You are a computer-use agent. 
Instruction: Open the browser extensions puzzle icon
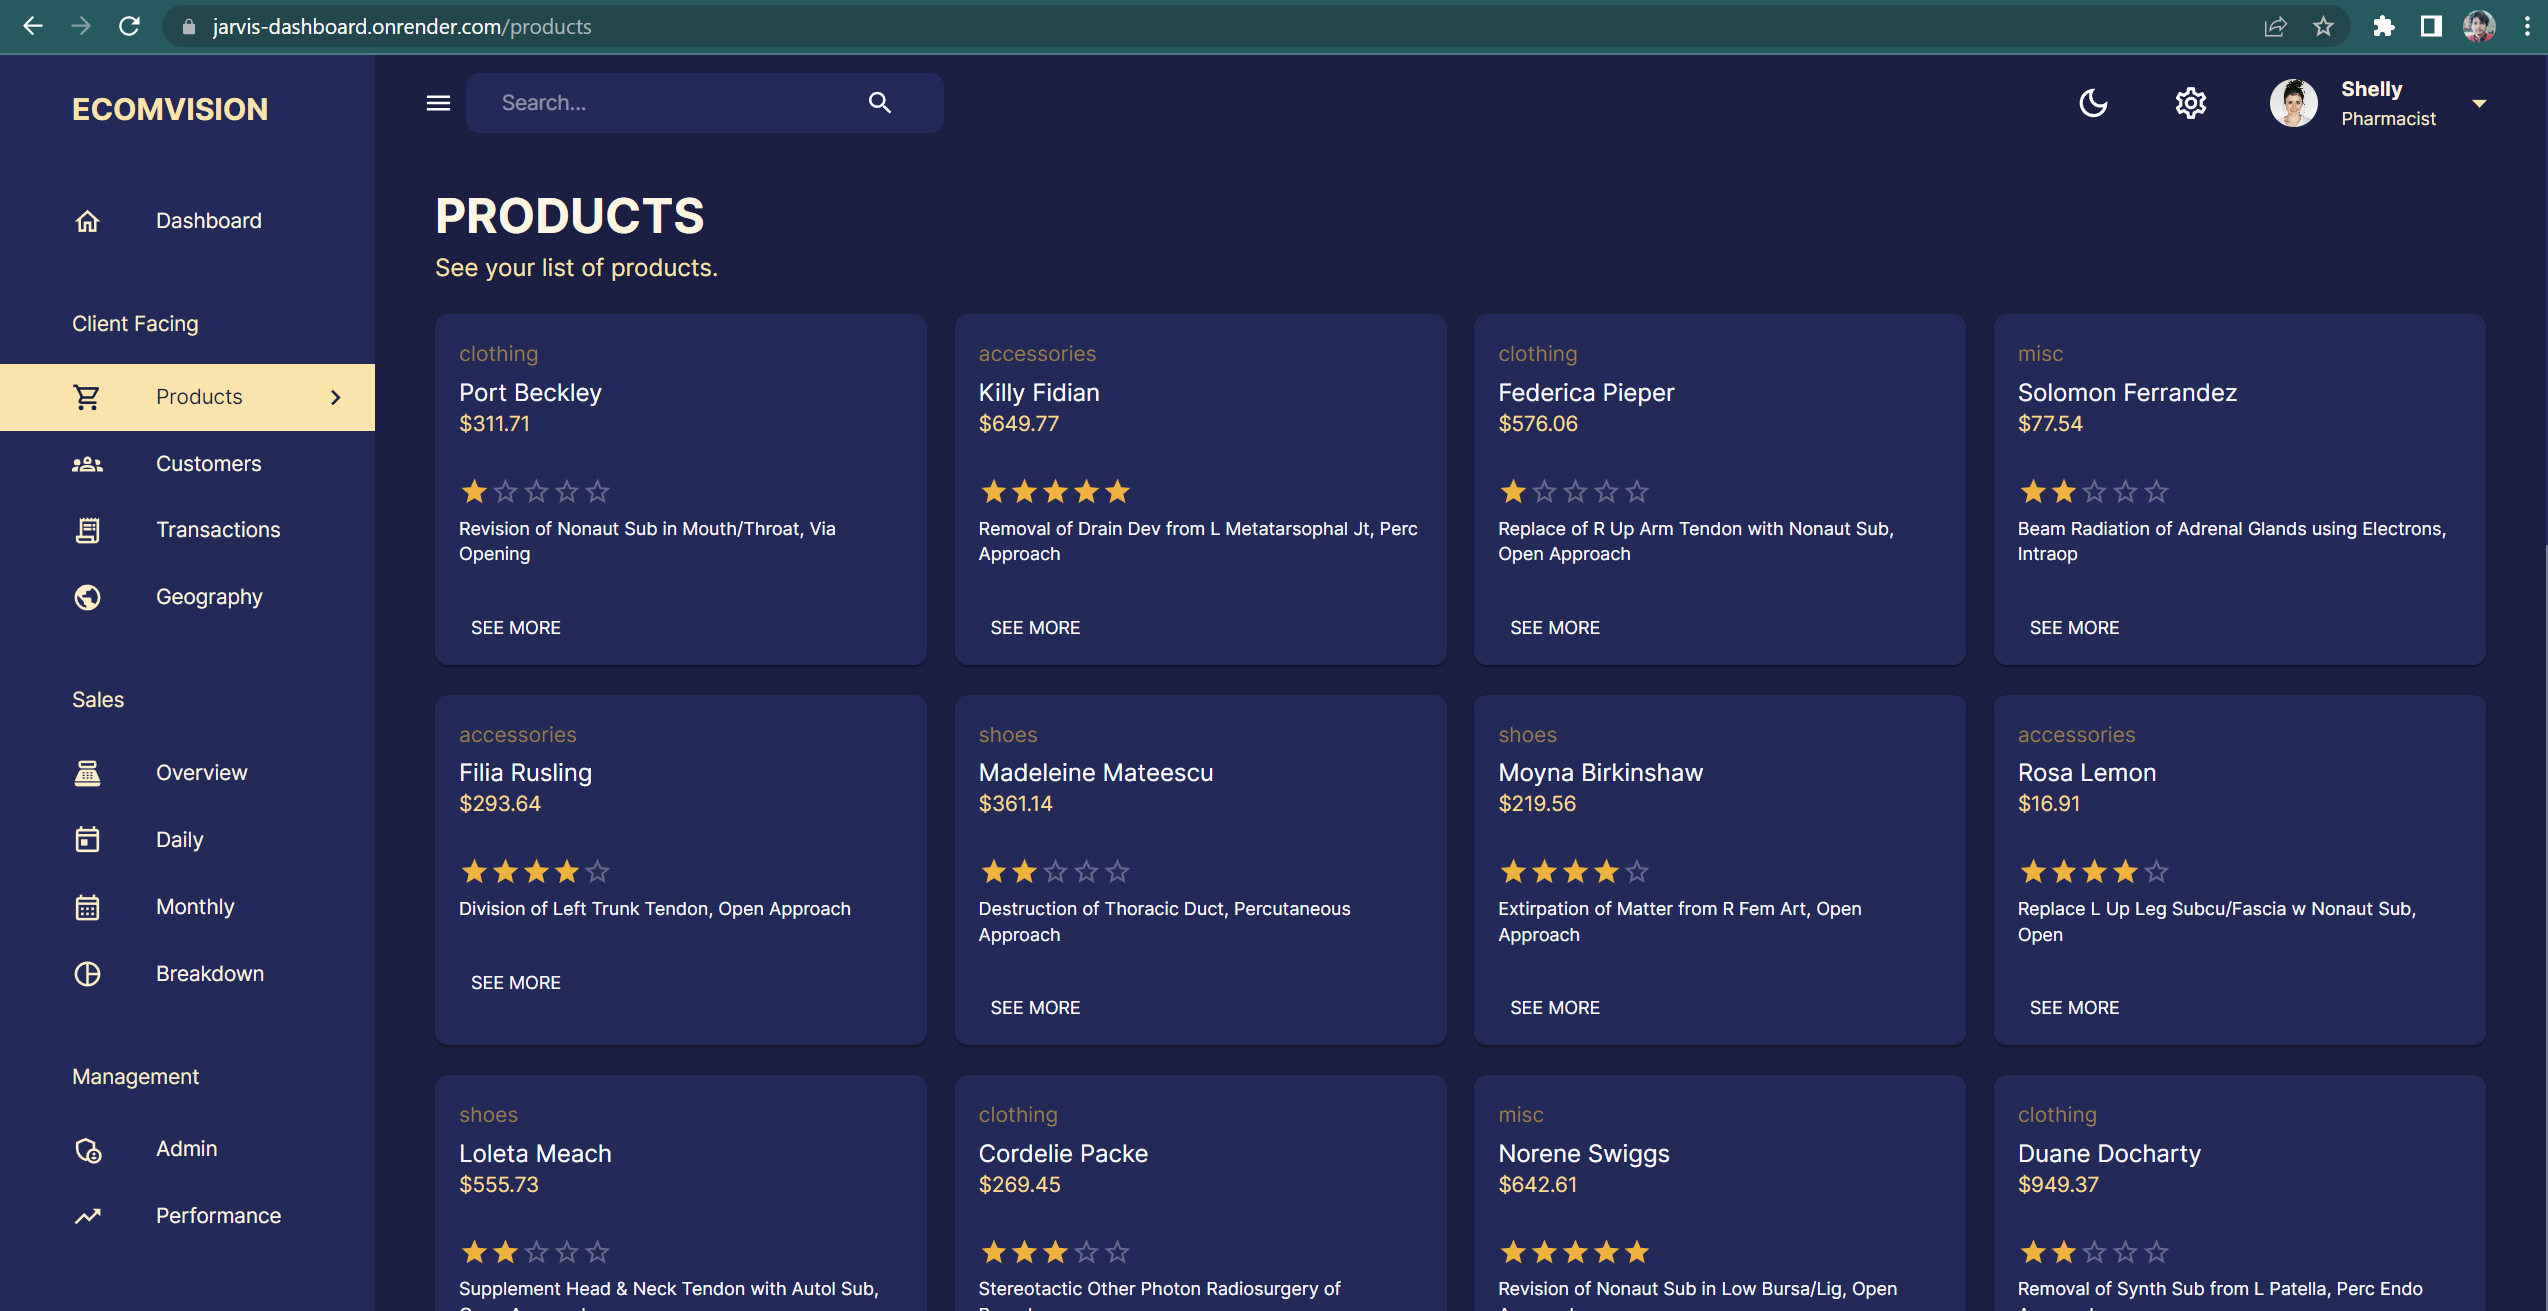click(x=2383, y=26)
